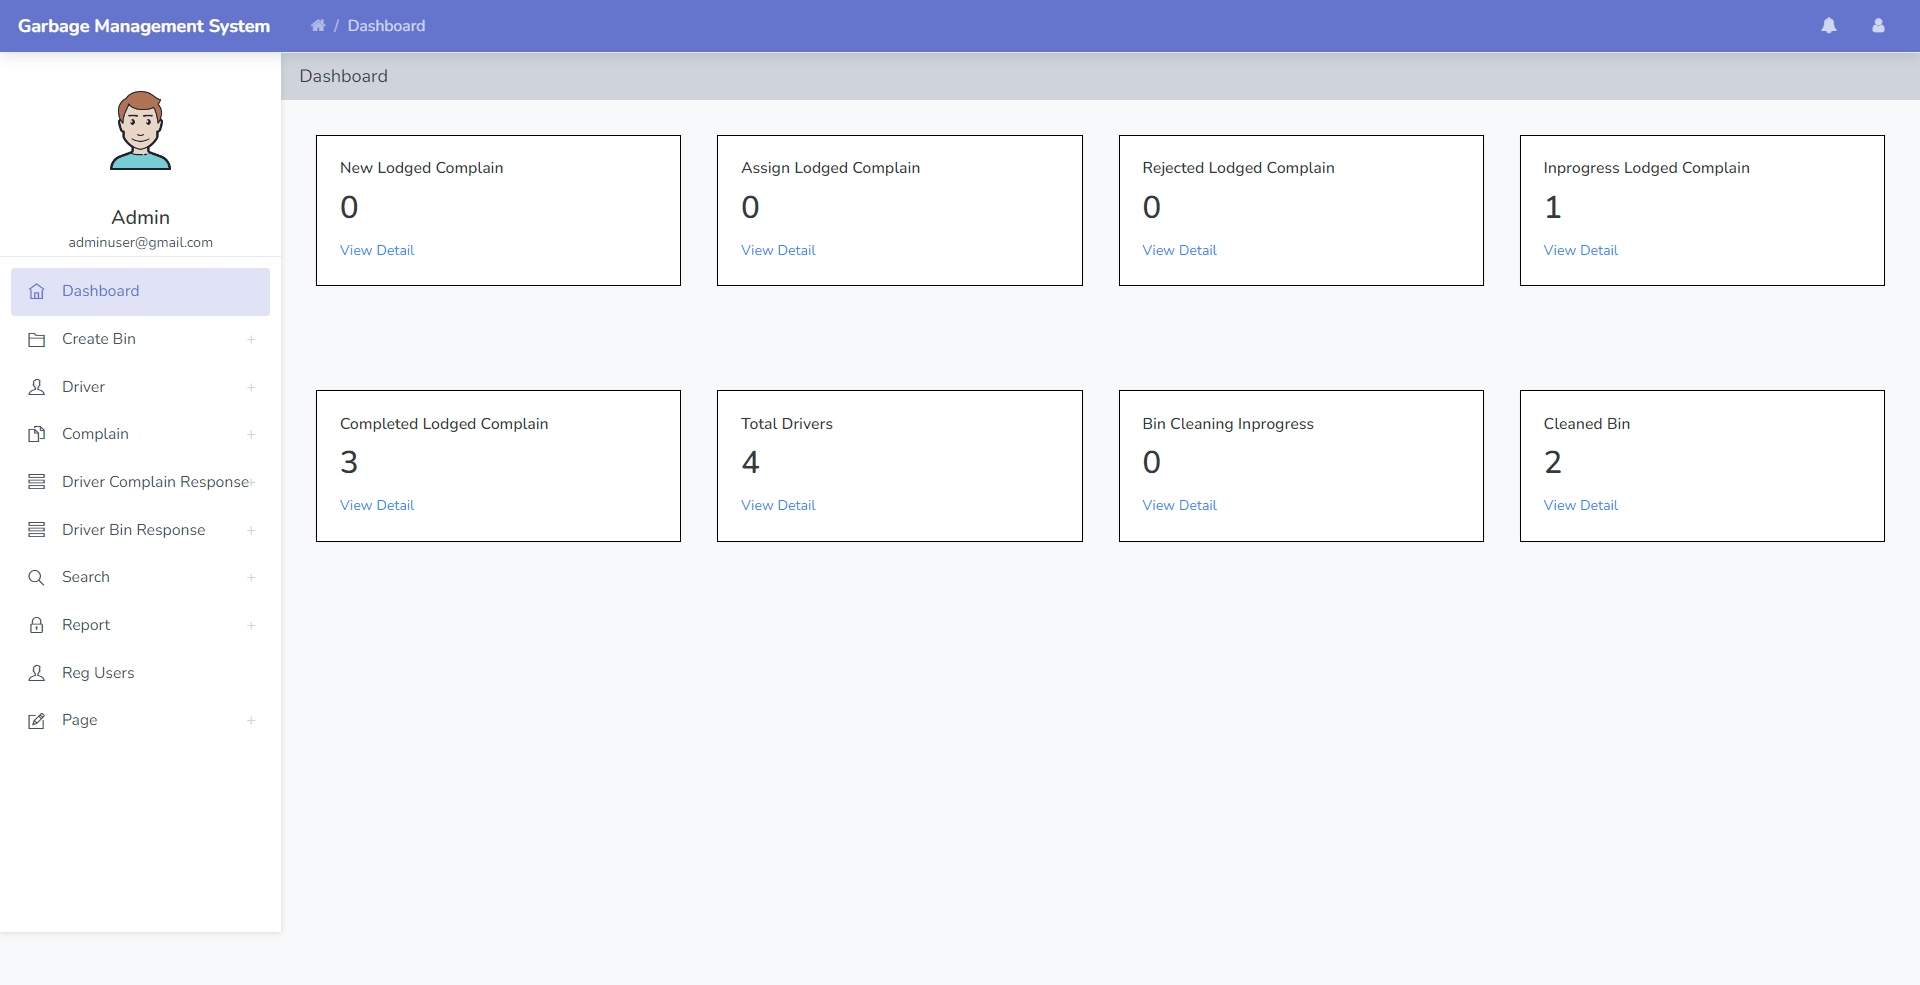Open View Detail for Cleaned Bin
Screen dimensions: 1920x985
coord(1580,505)
